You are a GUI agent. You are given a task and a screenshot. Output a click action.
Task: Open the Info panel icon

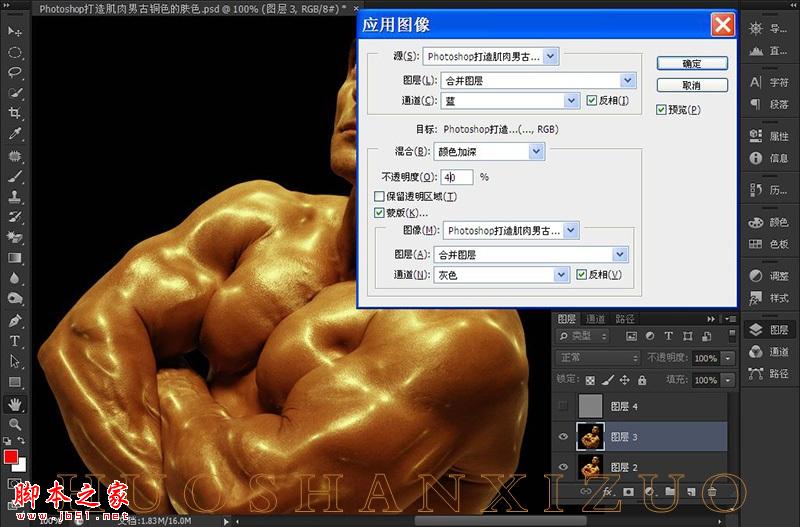coord(756,158)
